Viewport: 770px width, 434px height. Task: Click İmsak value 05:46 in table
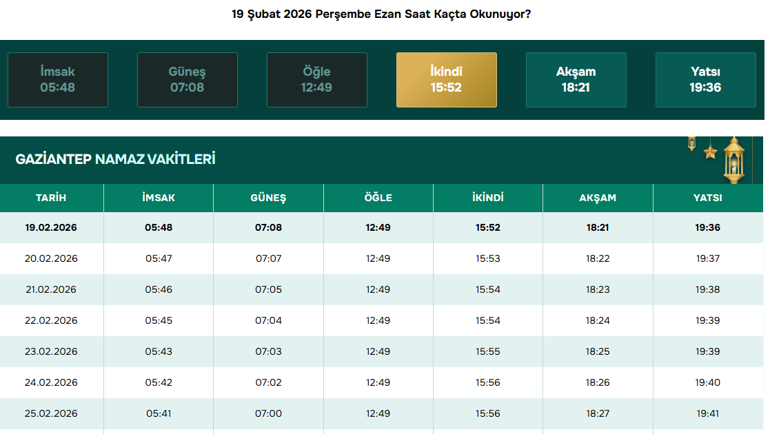[159, 289]
